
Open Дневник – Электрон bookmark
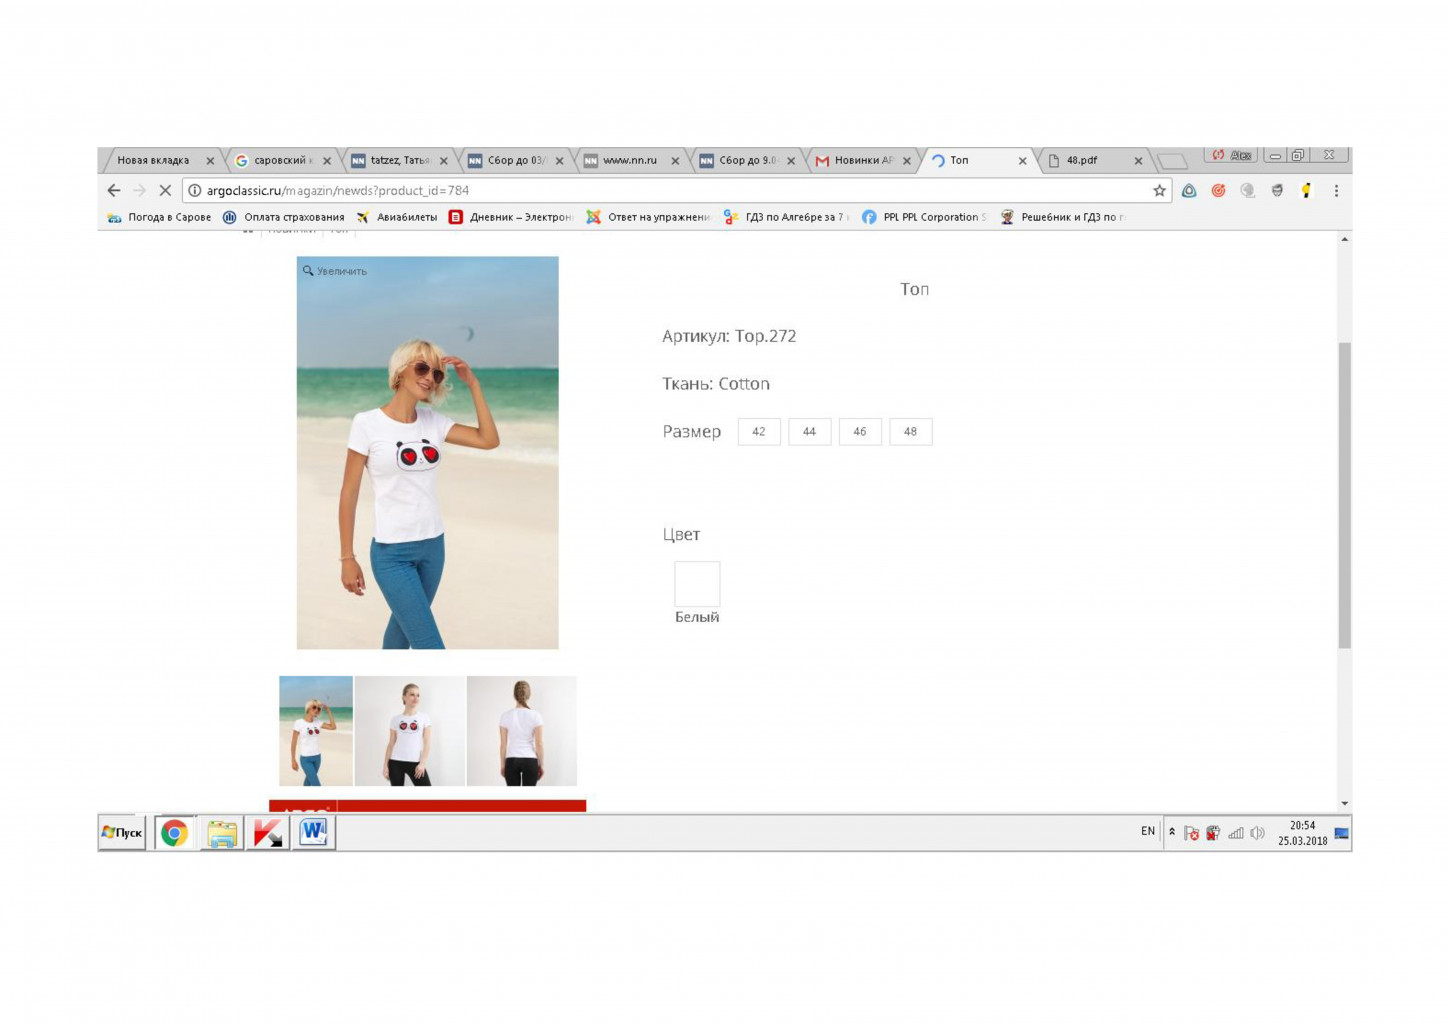click(510, 217)
